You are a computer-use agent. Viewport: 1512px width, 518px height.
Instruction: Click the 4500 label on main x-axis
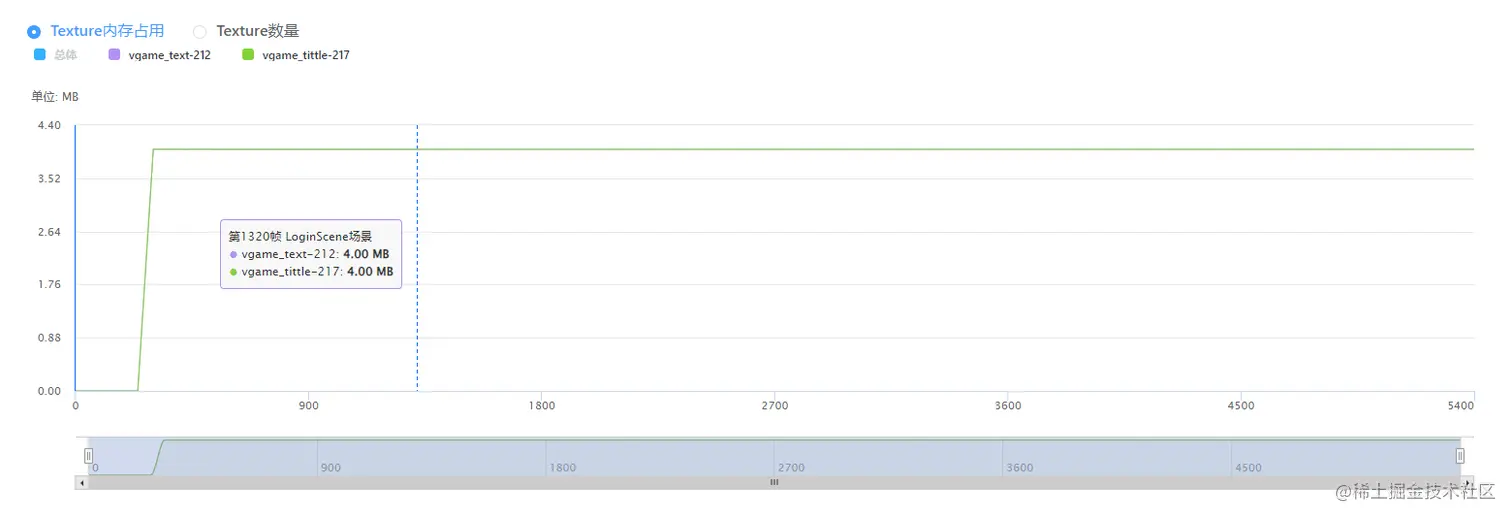click(x=1241, y=406)
